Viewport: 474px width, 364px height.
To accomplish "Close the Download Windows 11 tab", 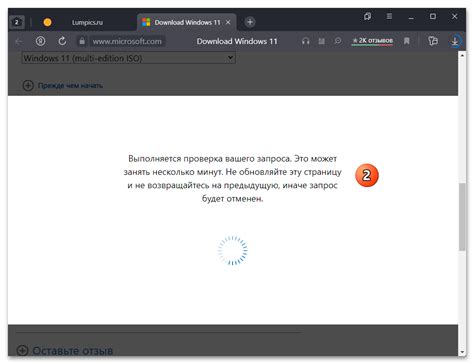I will pyautogui.click(x=228, y=22).
